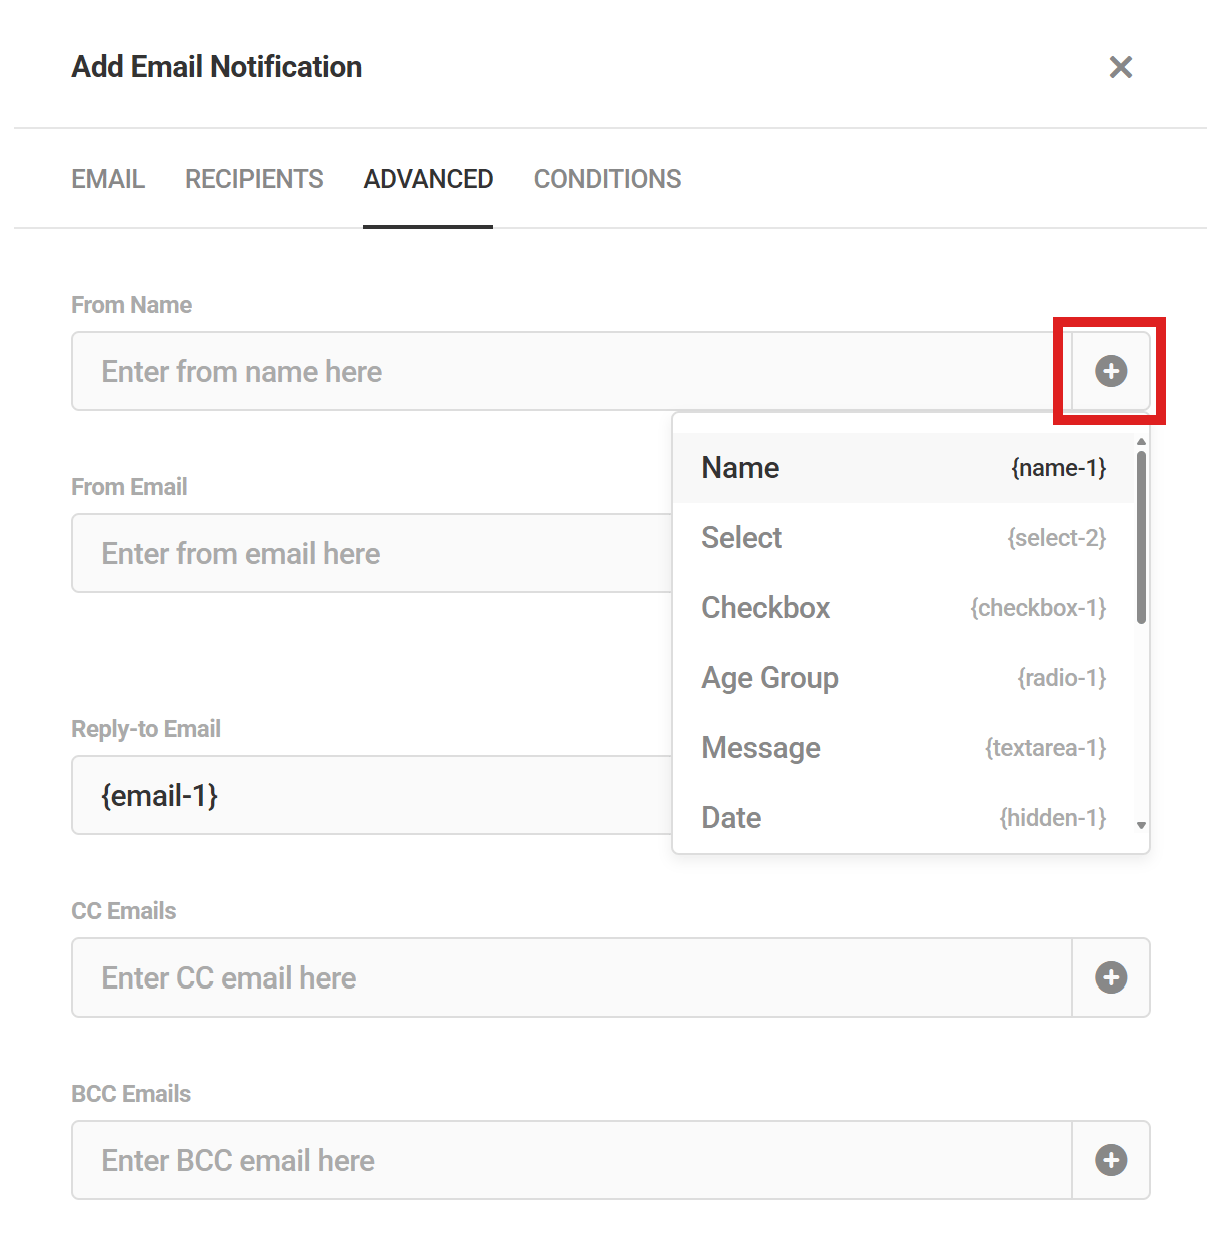Open the RECIPIENTS tab

tap(254, 179)
